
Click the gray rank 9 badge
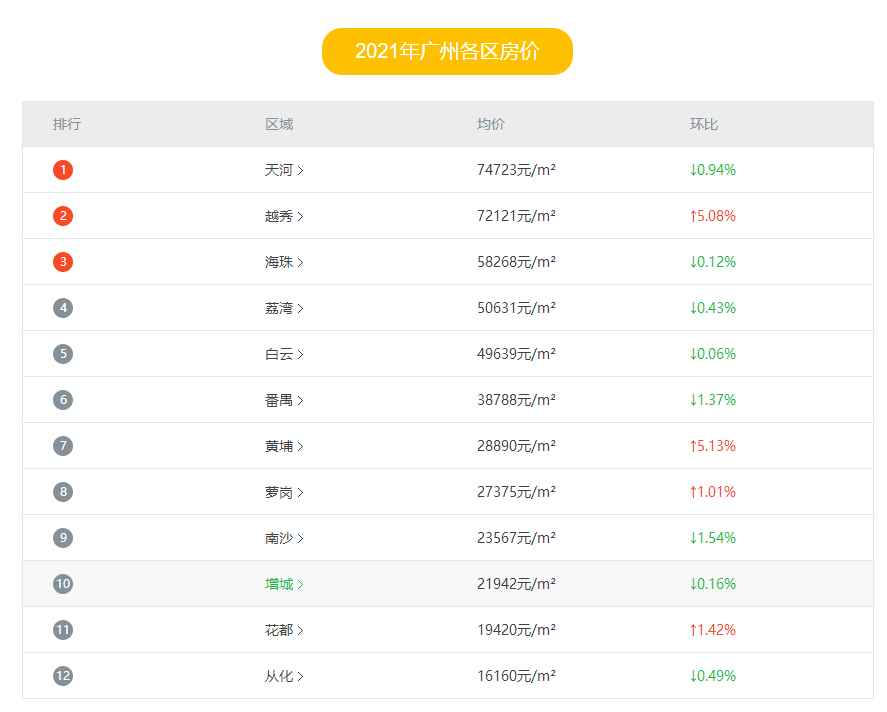pyautogui.click(x=63, y=538)
